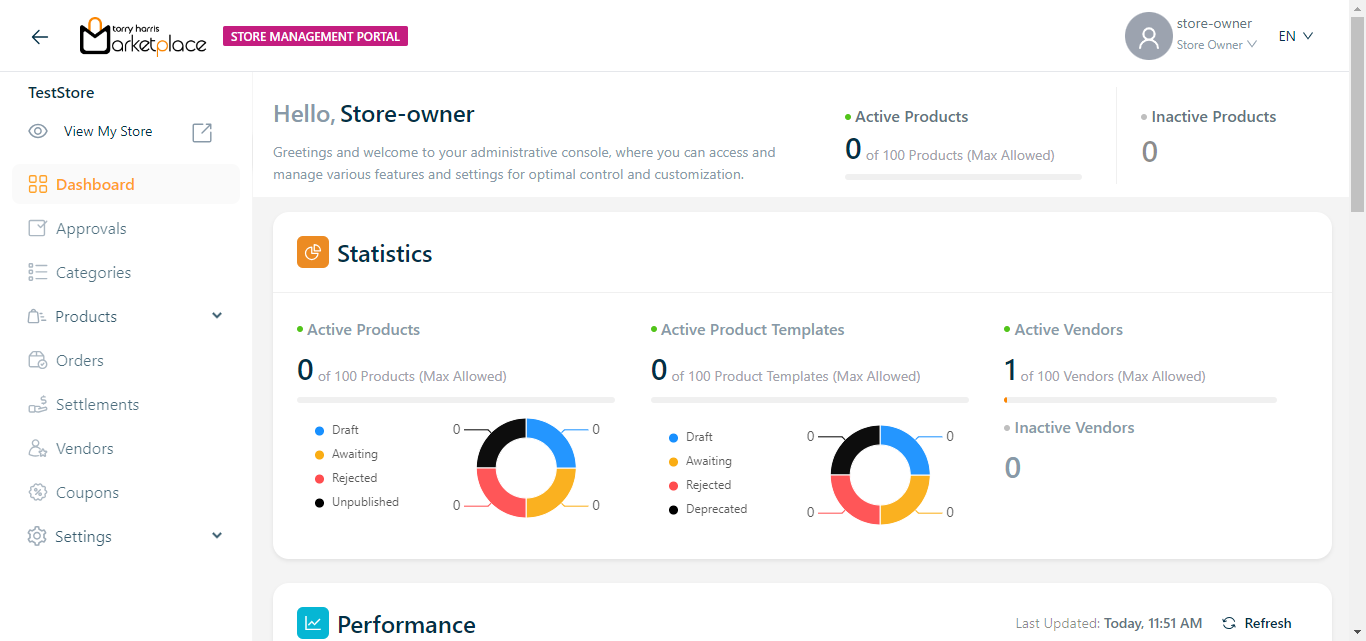Open the Approvals menu item

click(91, 229)
